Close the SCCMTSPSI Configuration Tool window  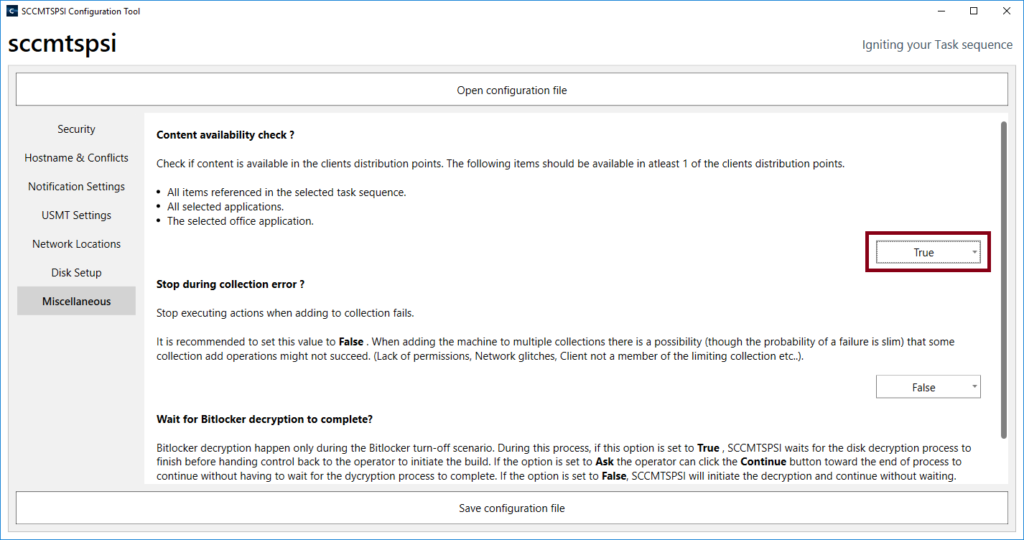[1006, 11]
